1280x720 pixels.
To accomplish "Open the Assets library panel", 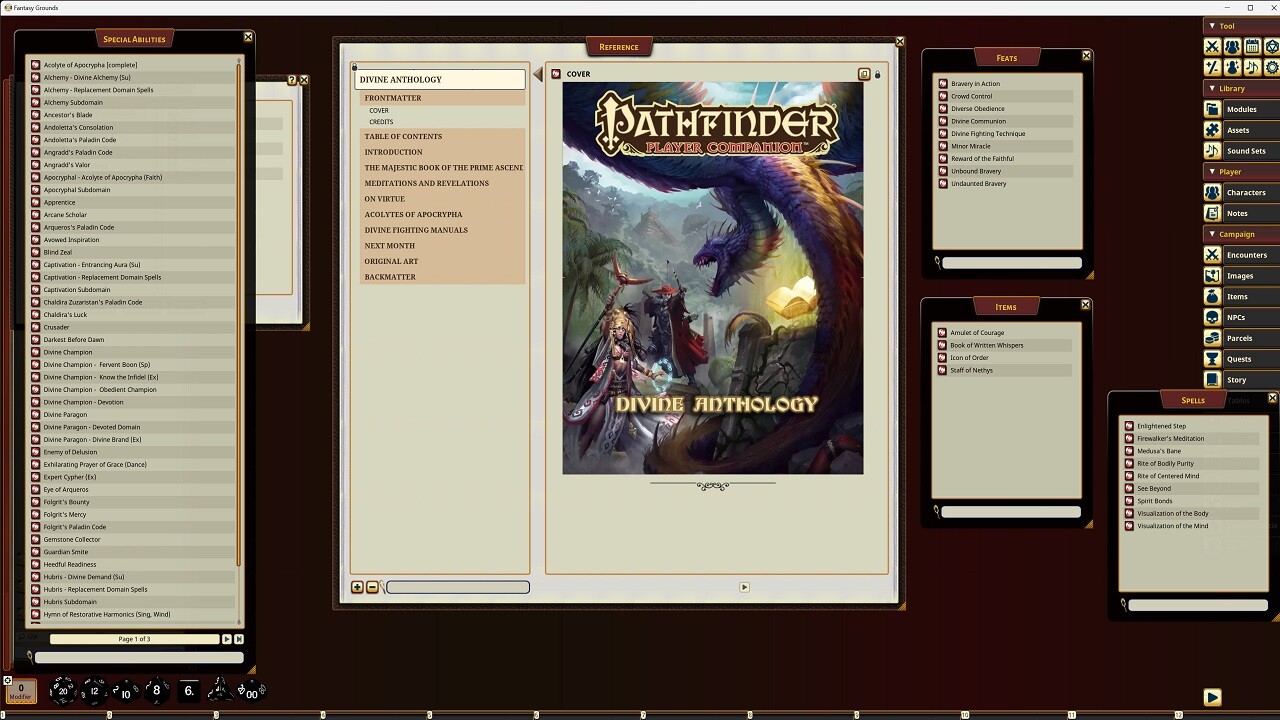I will (x=1244, y=129).
